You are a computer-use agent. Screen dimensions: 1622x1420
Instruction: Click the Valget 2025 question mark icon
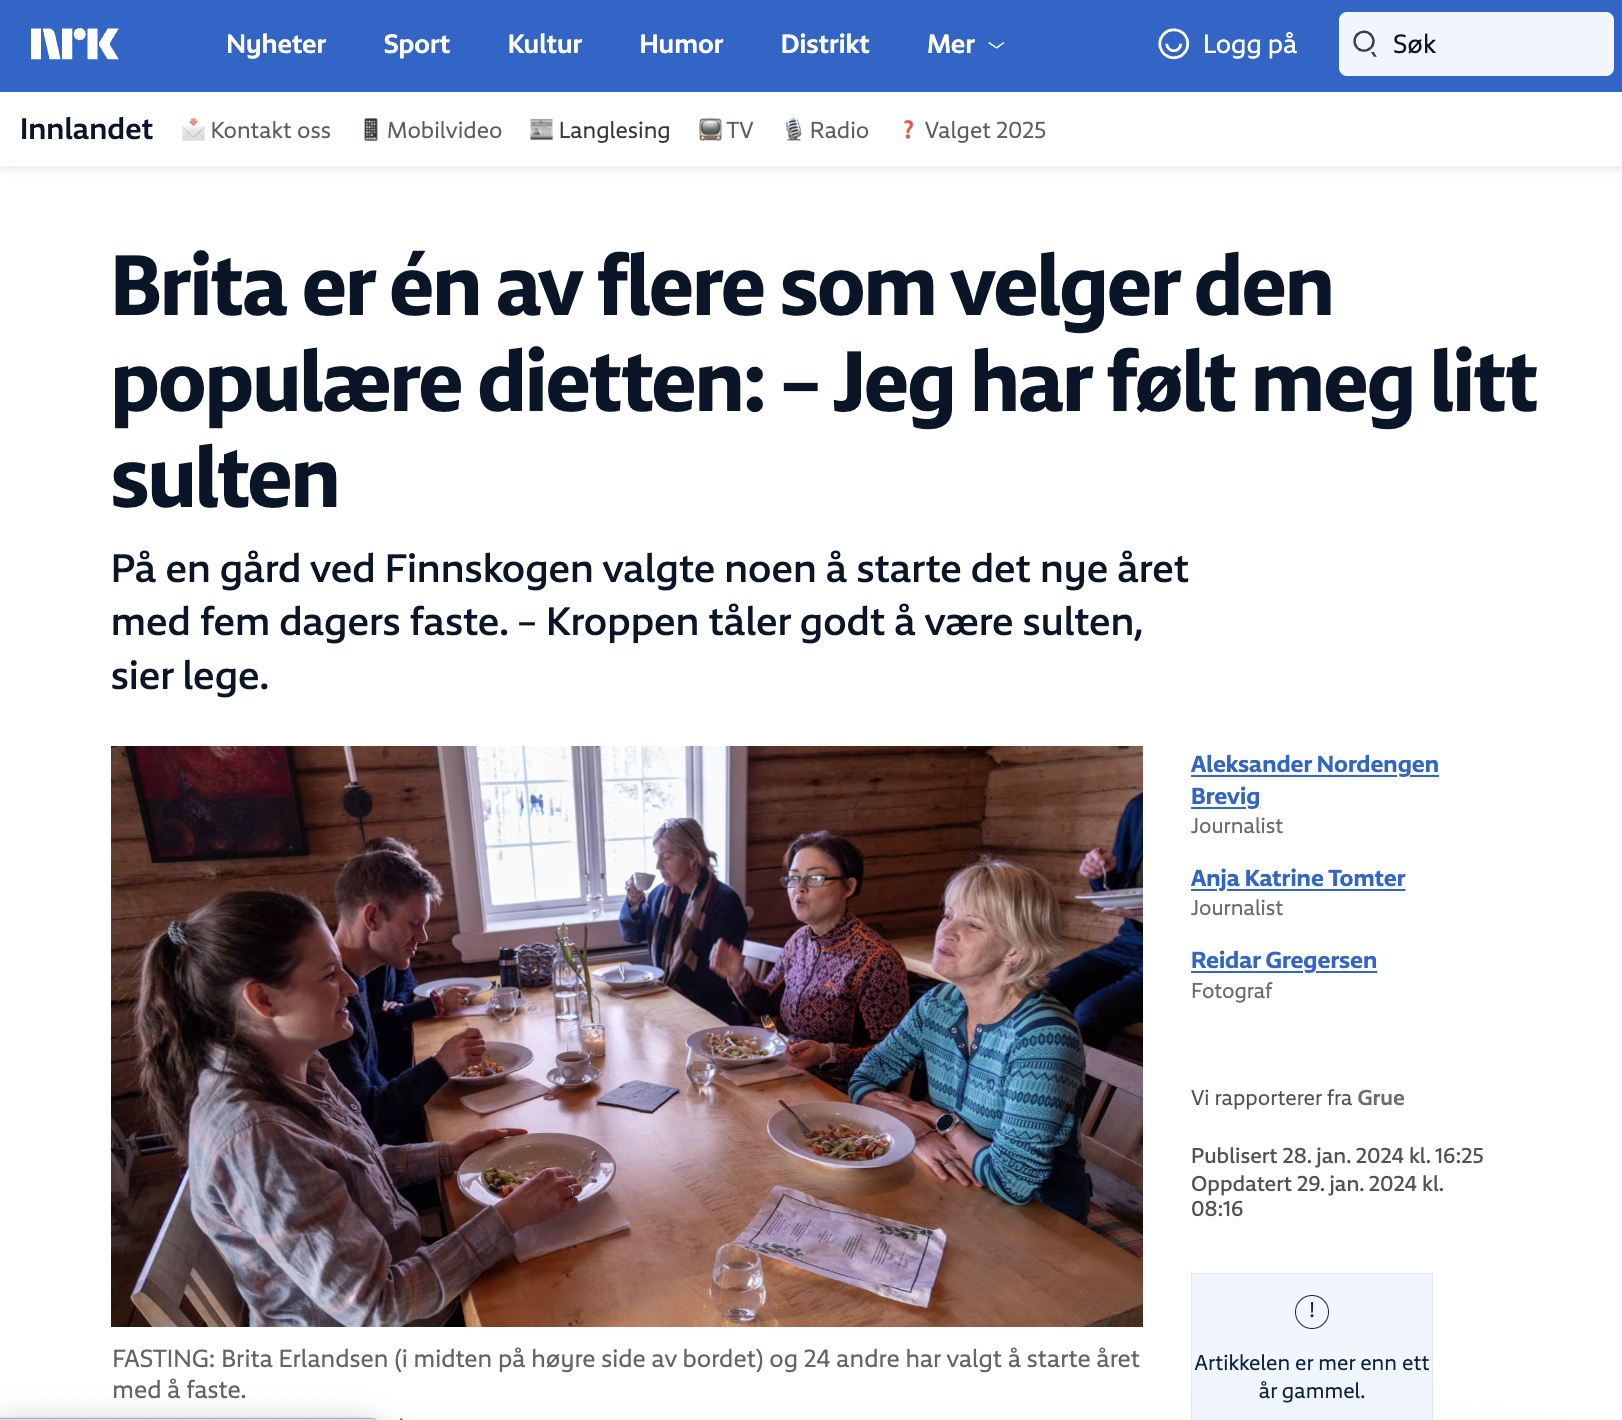pos(908,130)
